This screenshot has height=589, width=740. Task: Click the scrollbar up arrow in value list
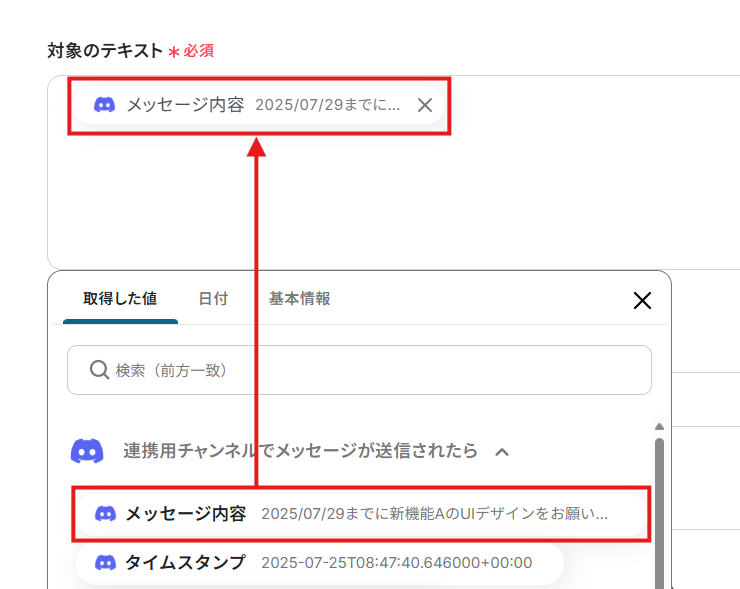click(x=659, y=427)
